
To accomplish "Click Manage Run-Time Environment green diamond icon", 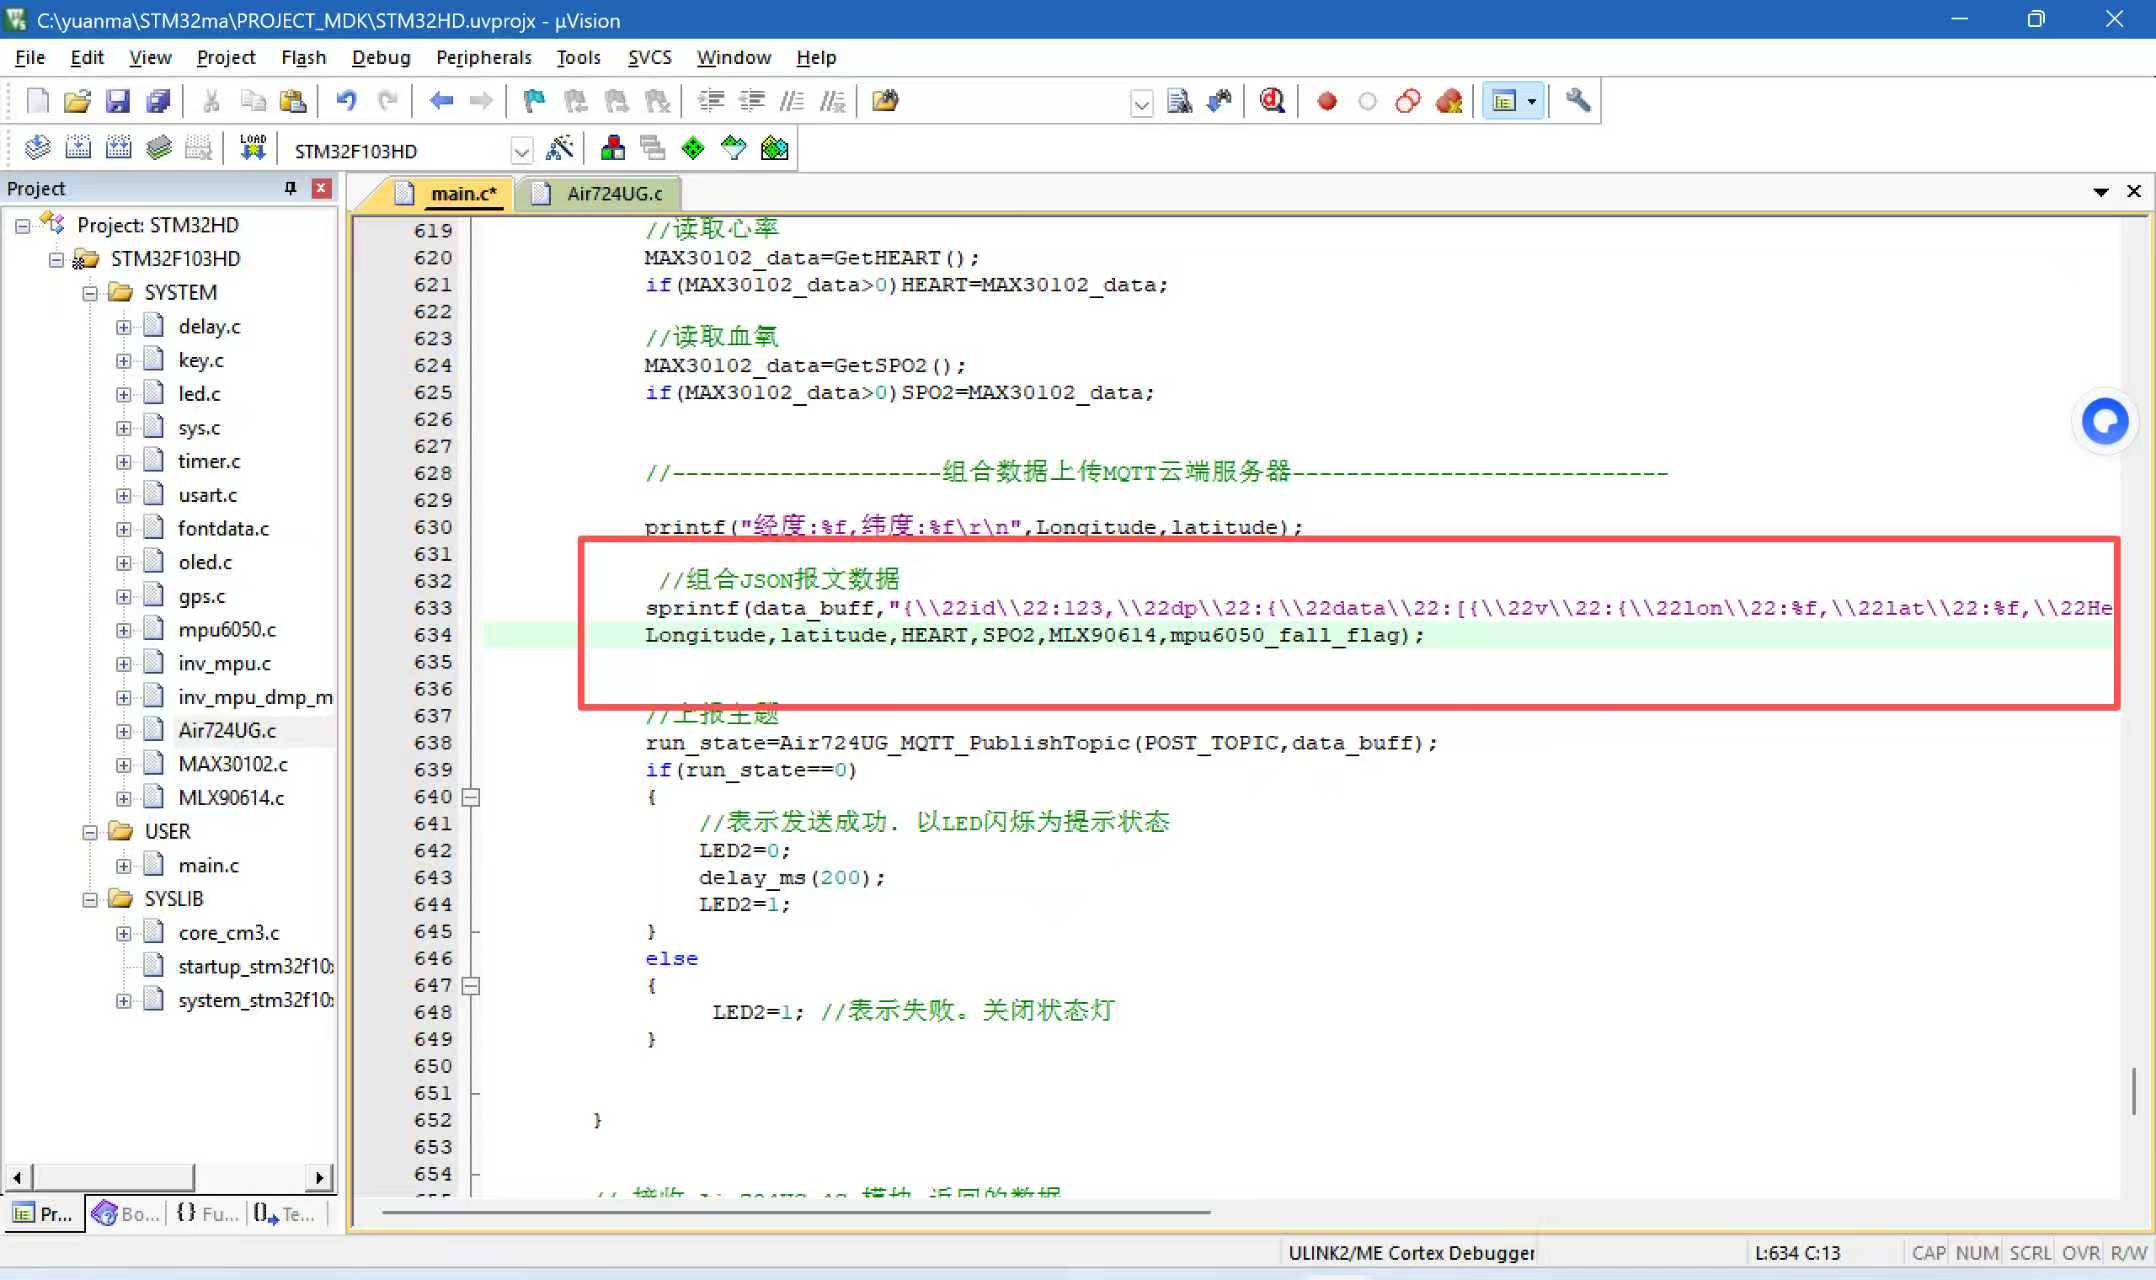I will pyautogui.click(x=692, y=149).
